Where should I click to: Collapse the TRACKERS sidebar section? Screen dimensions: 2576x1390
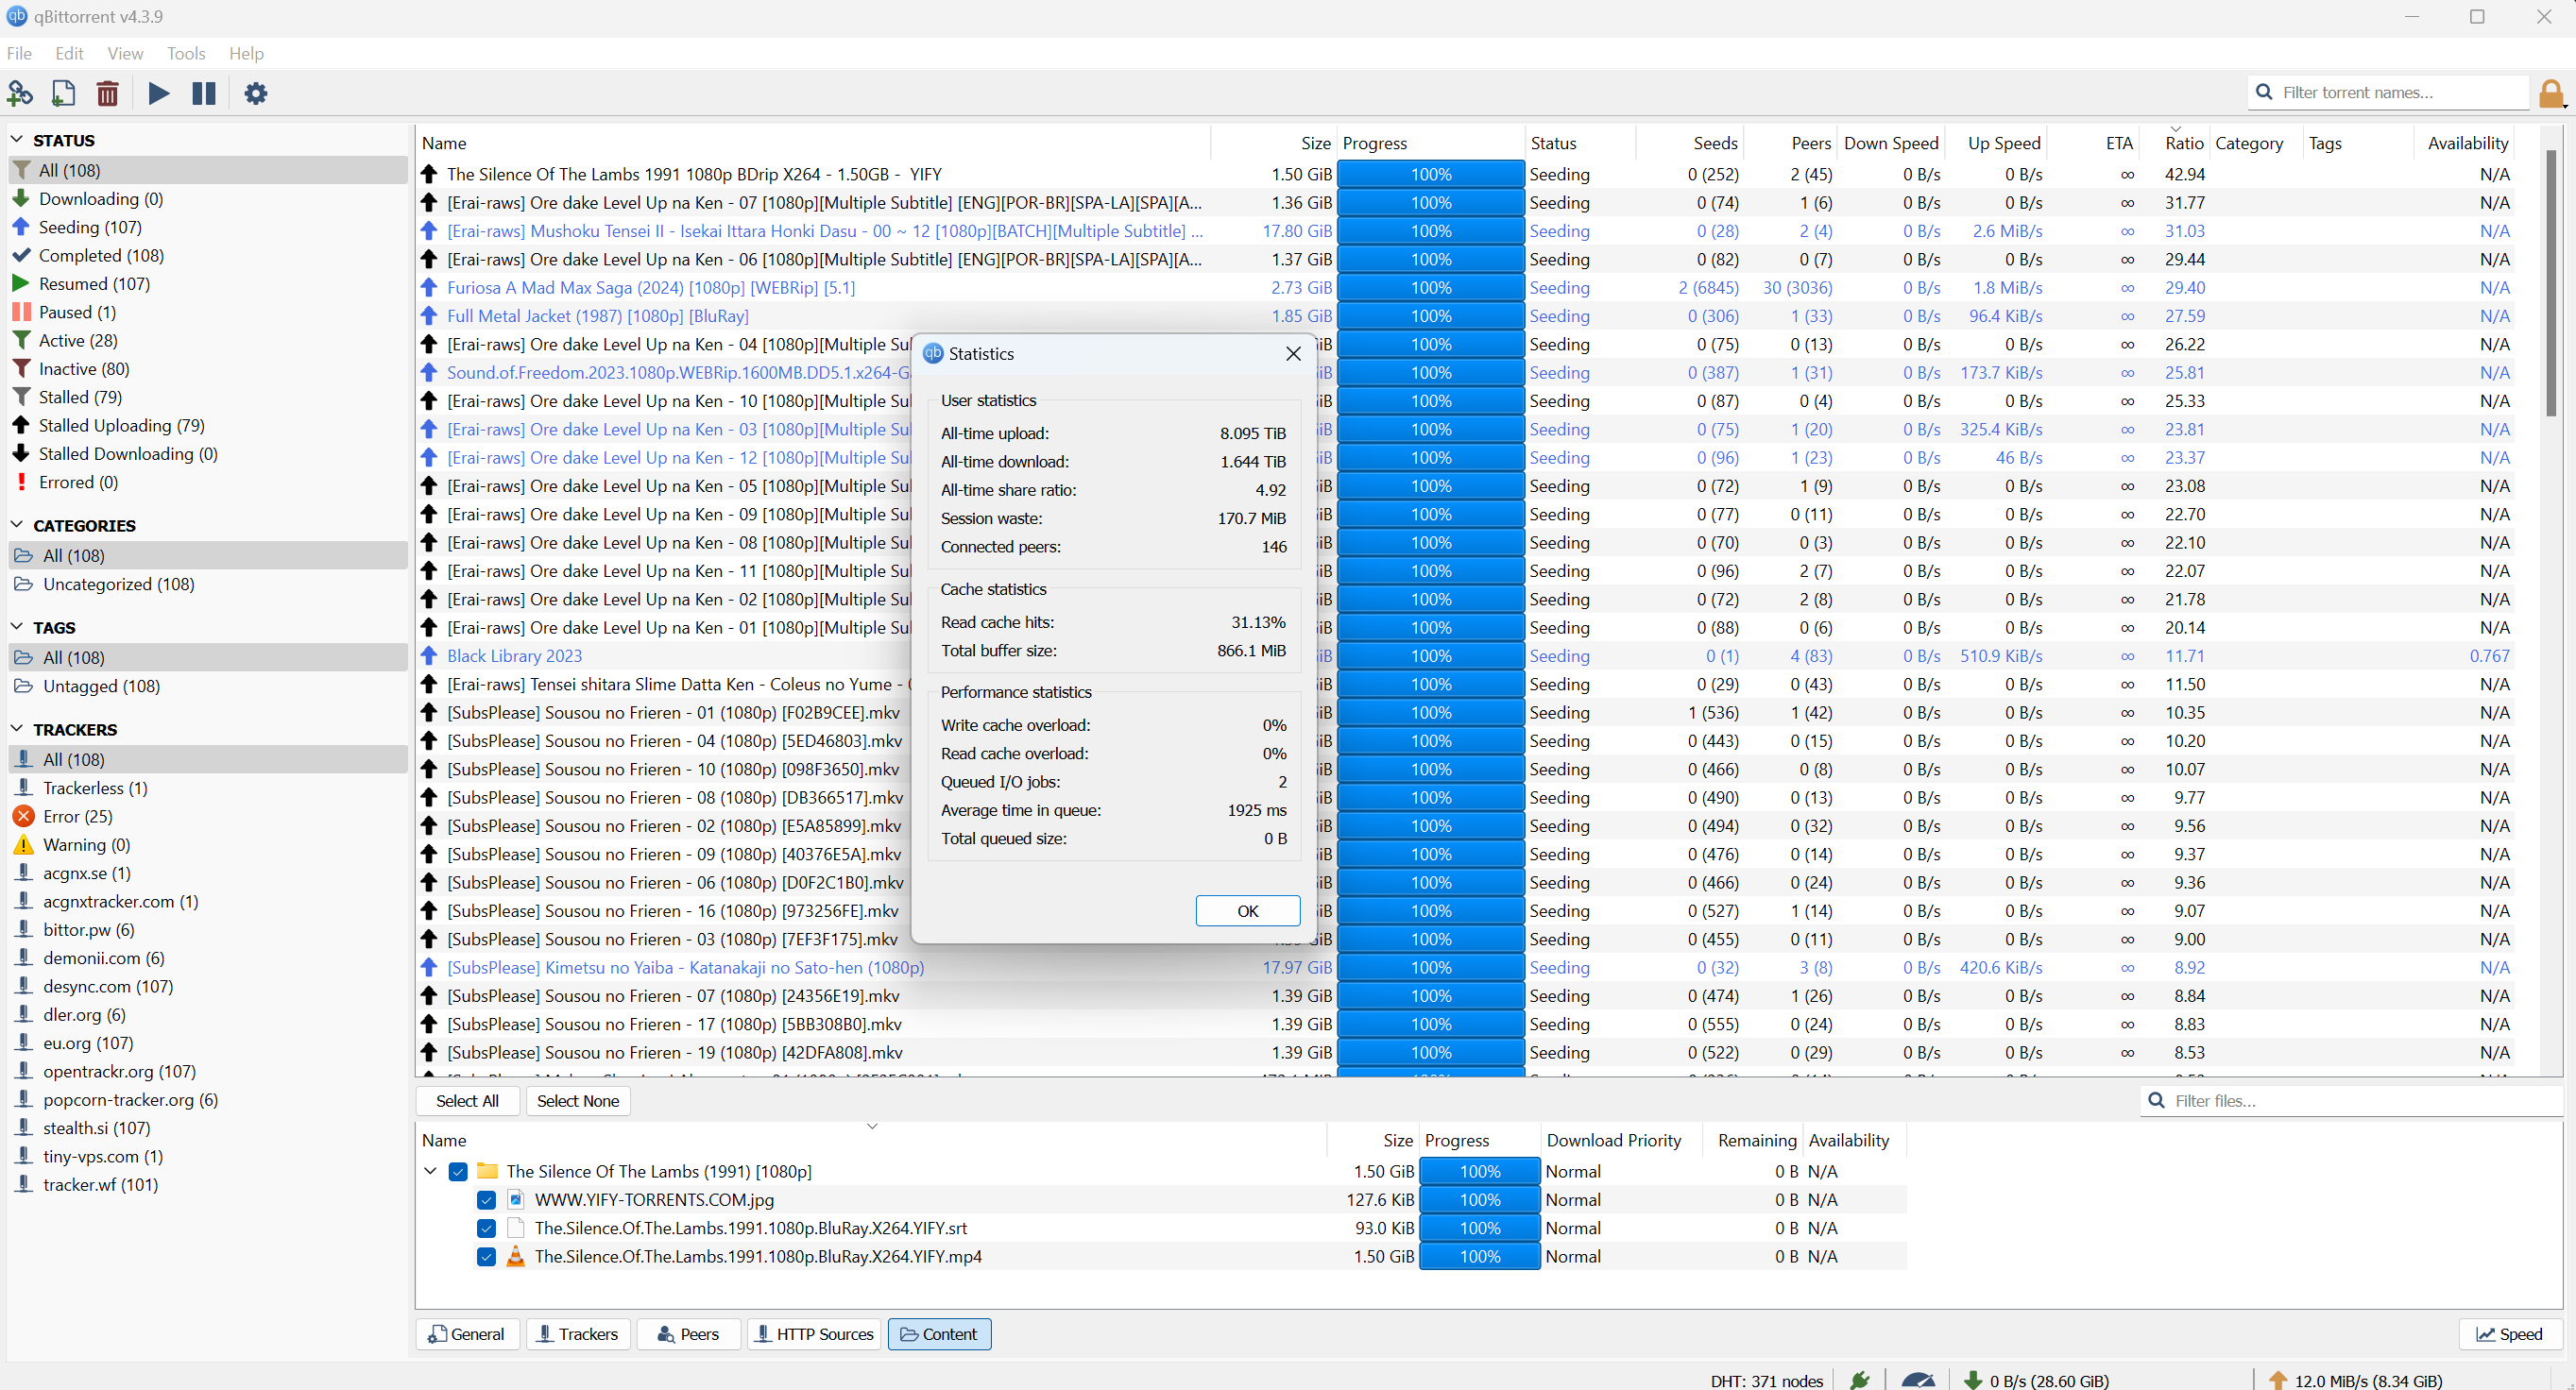click(17, 729)
